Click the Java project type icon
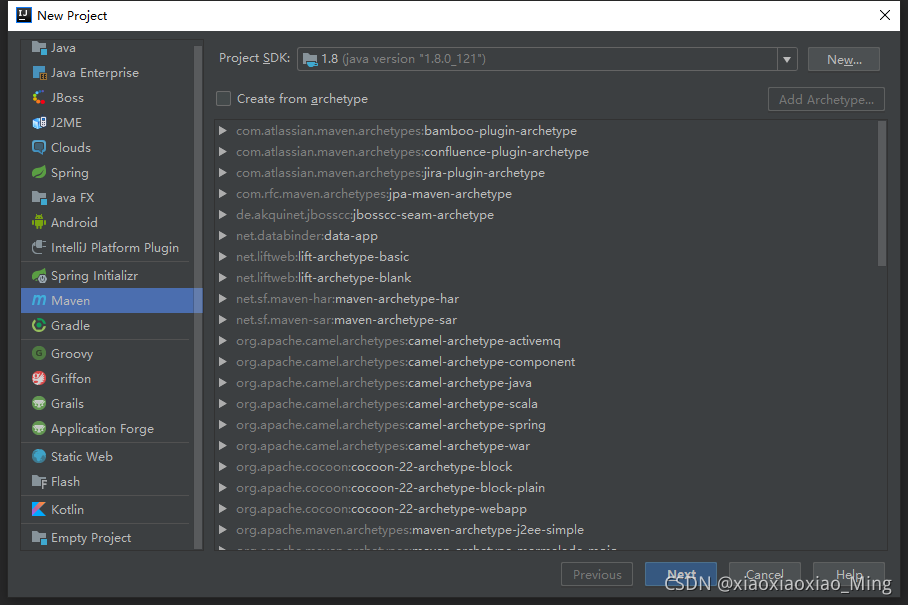 pos(39,48)
